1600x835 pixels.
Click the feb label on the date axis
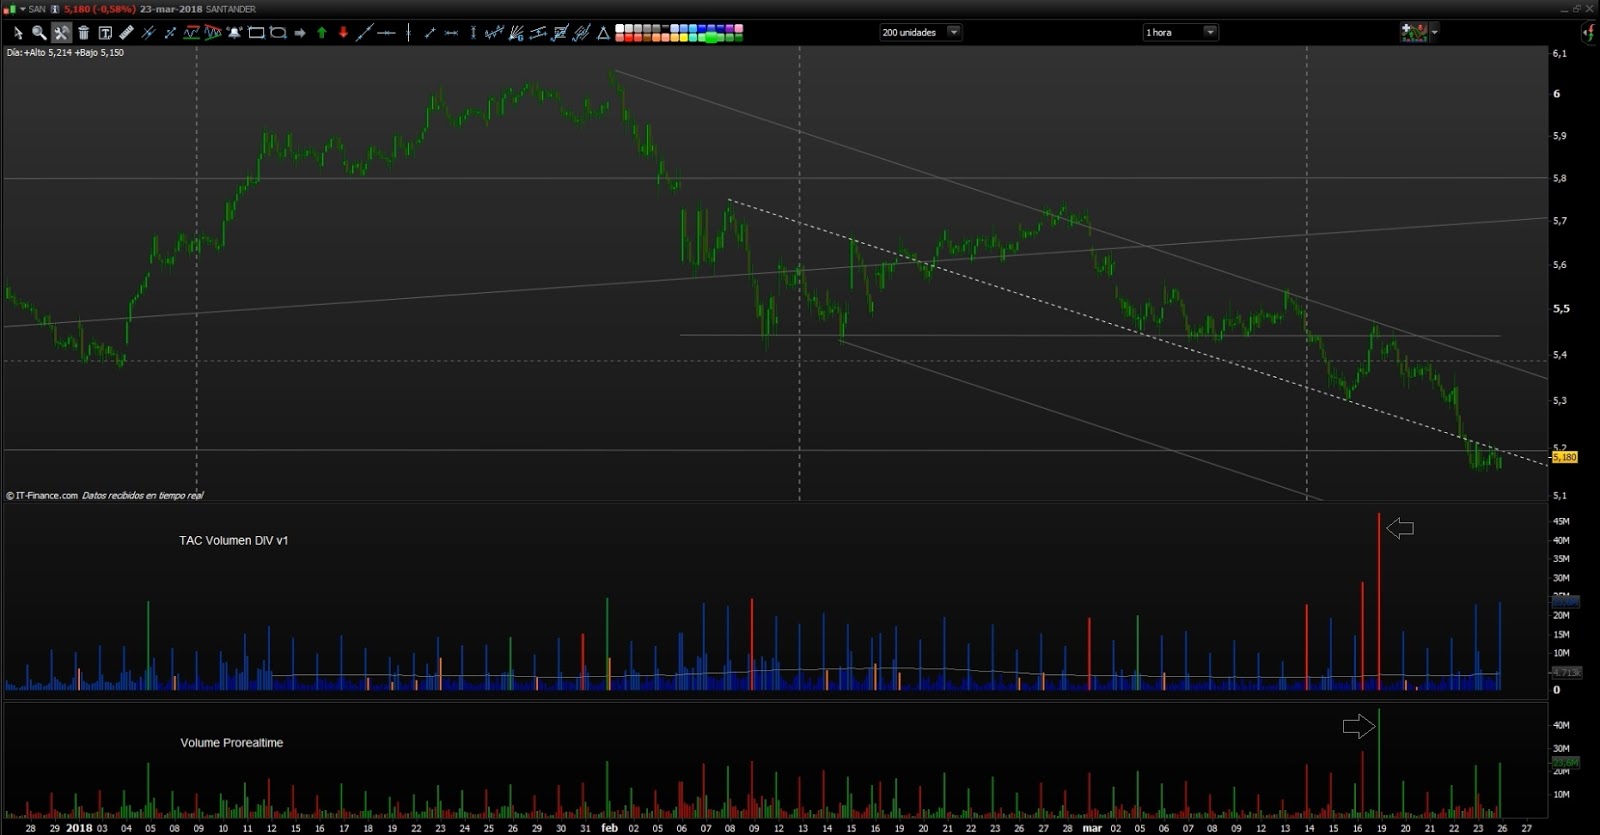(x=610, y=828)
